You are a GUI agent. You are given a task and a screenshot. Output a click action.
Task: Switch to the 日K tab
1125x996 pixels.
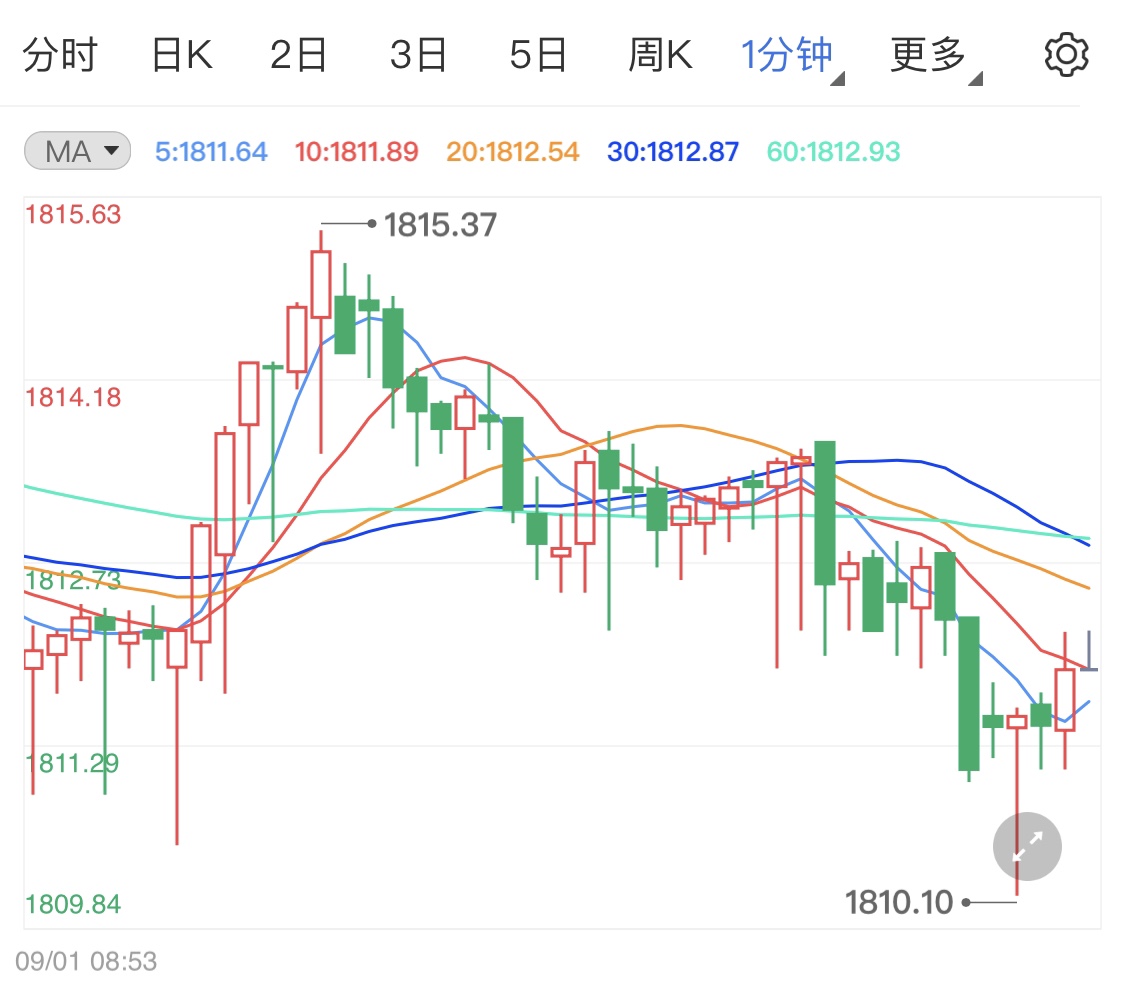pos(182,55)
